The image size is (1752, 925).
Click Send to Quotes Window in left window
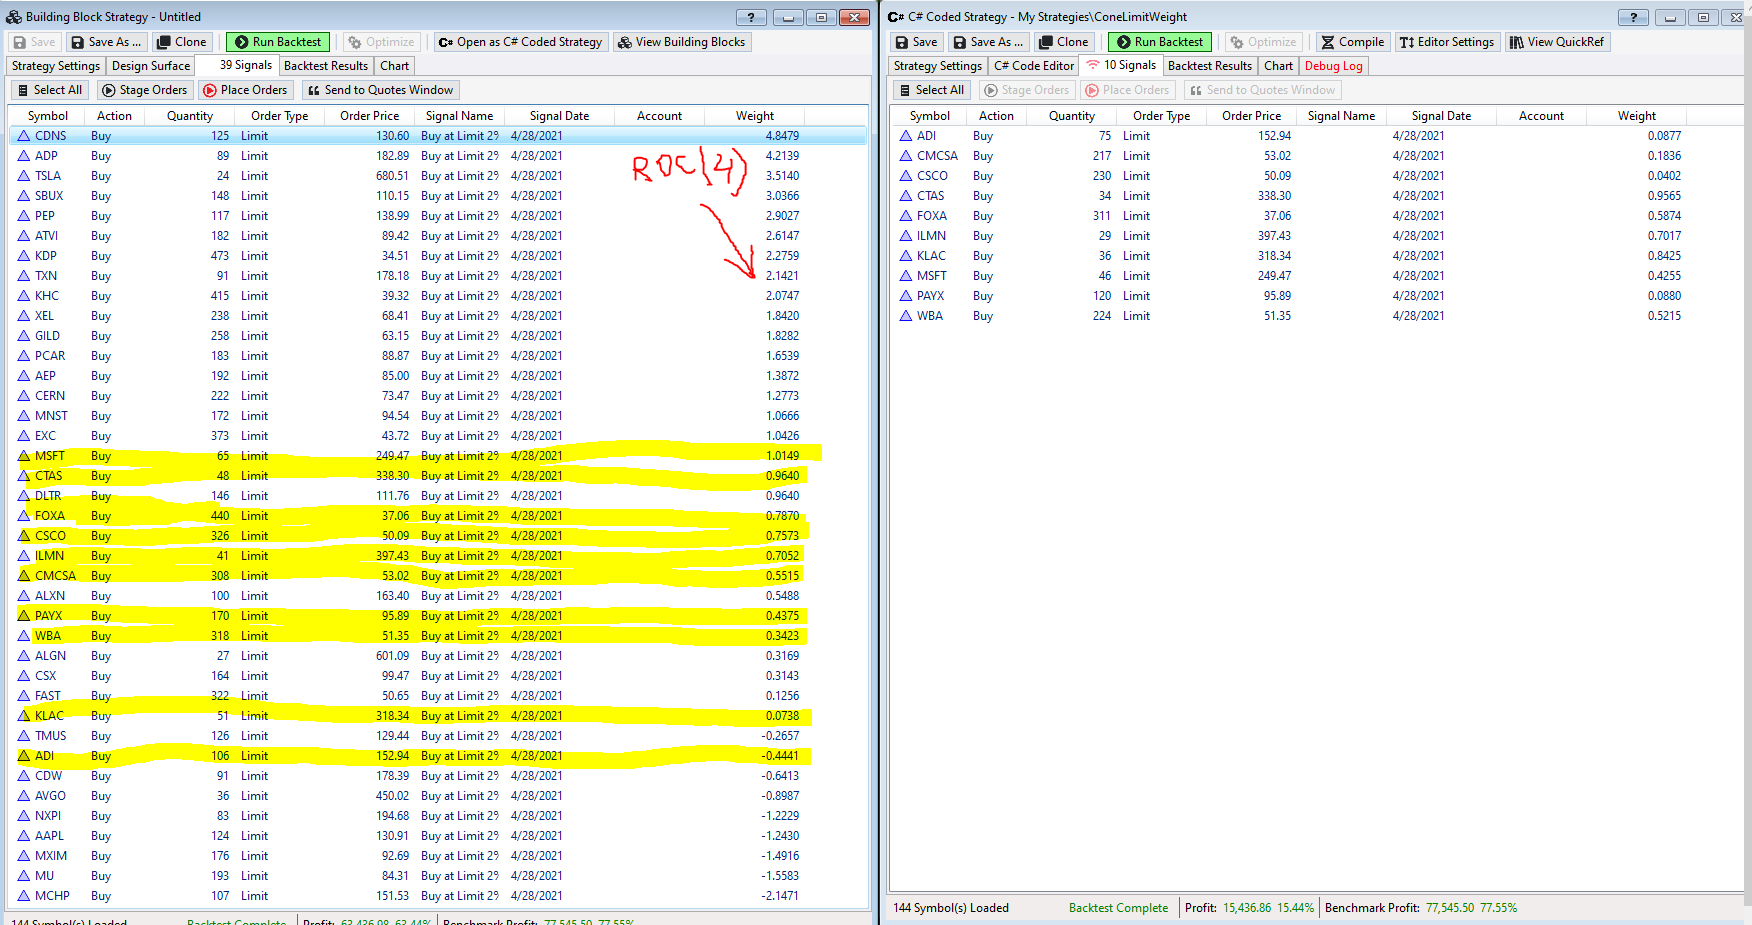tap(380, 90)
